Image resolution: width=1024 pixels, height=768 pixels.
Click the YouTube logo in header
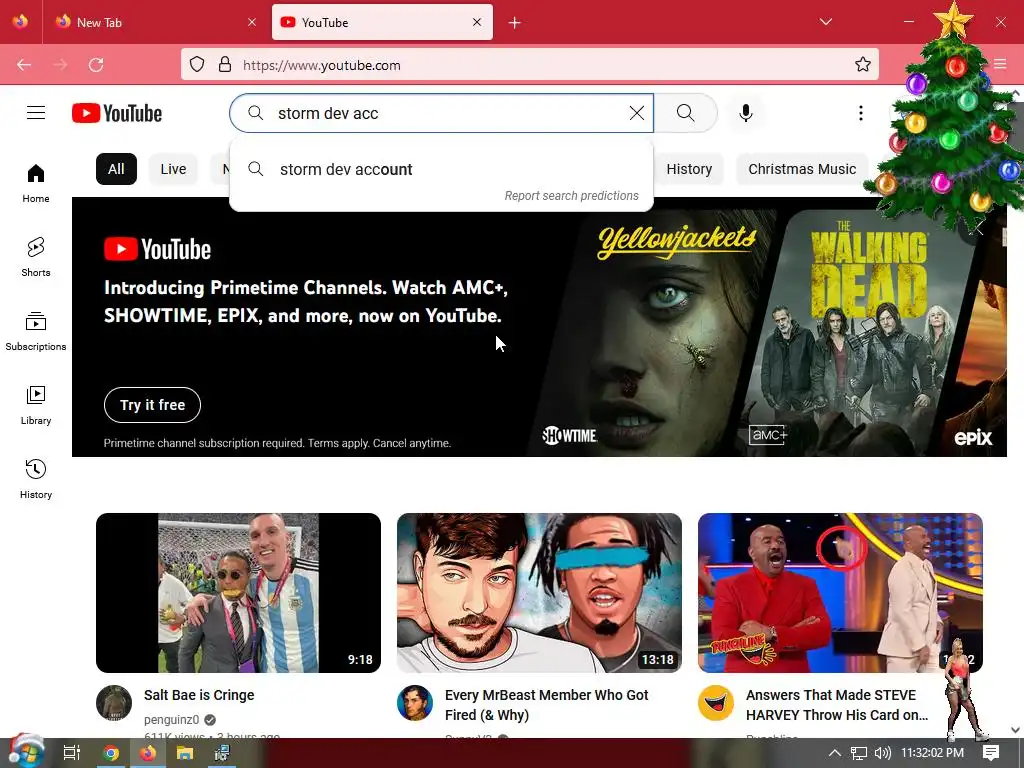(117, 113)
